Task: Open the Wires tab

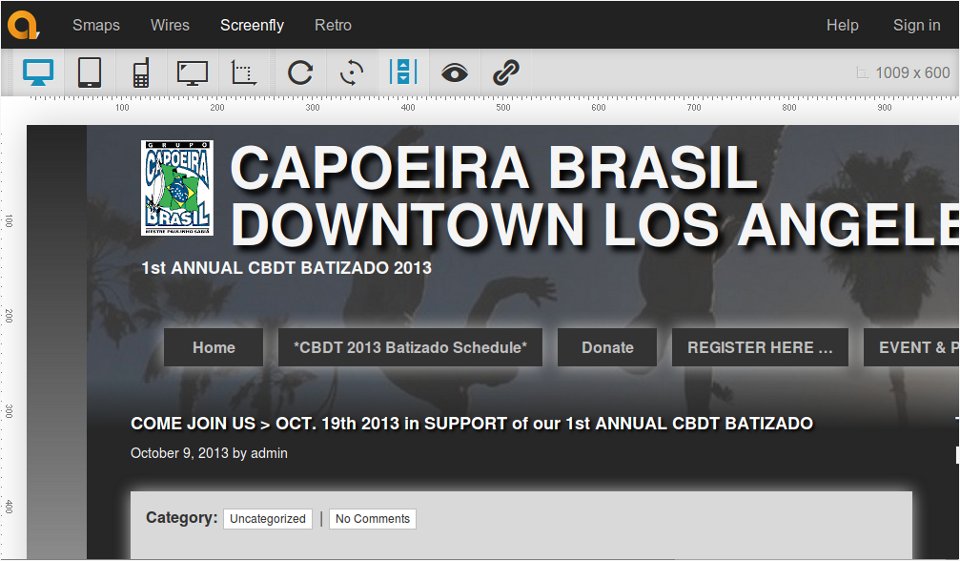Action: [170, 25]
